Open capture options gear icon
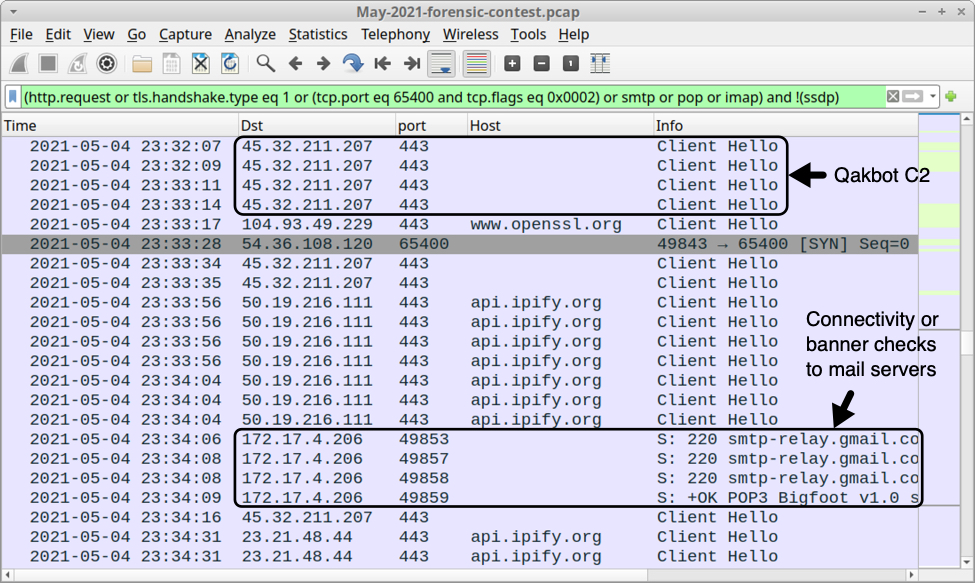The height and width of the screenshot is (583, 975). click(107, 64)
